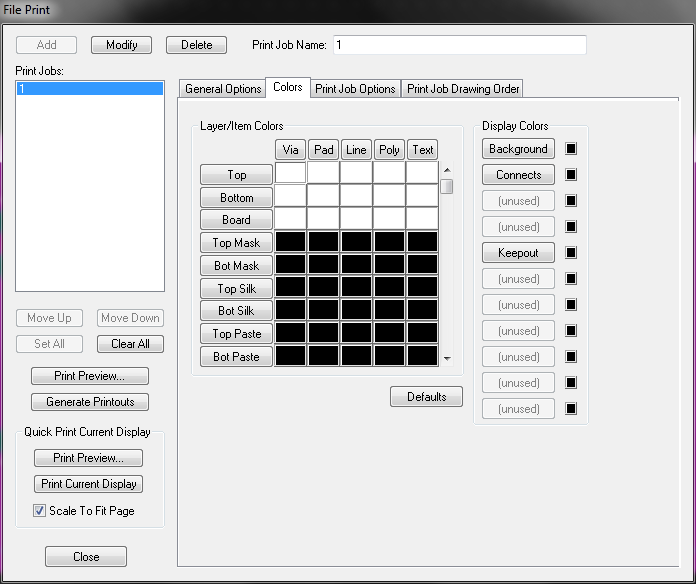The height and width of the screenshot is (584, 696).
Task: Select the Bot Silk Text color cell
Action: pos(422,310)
